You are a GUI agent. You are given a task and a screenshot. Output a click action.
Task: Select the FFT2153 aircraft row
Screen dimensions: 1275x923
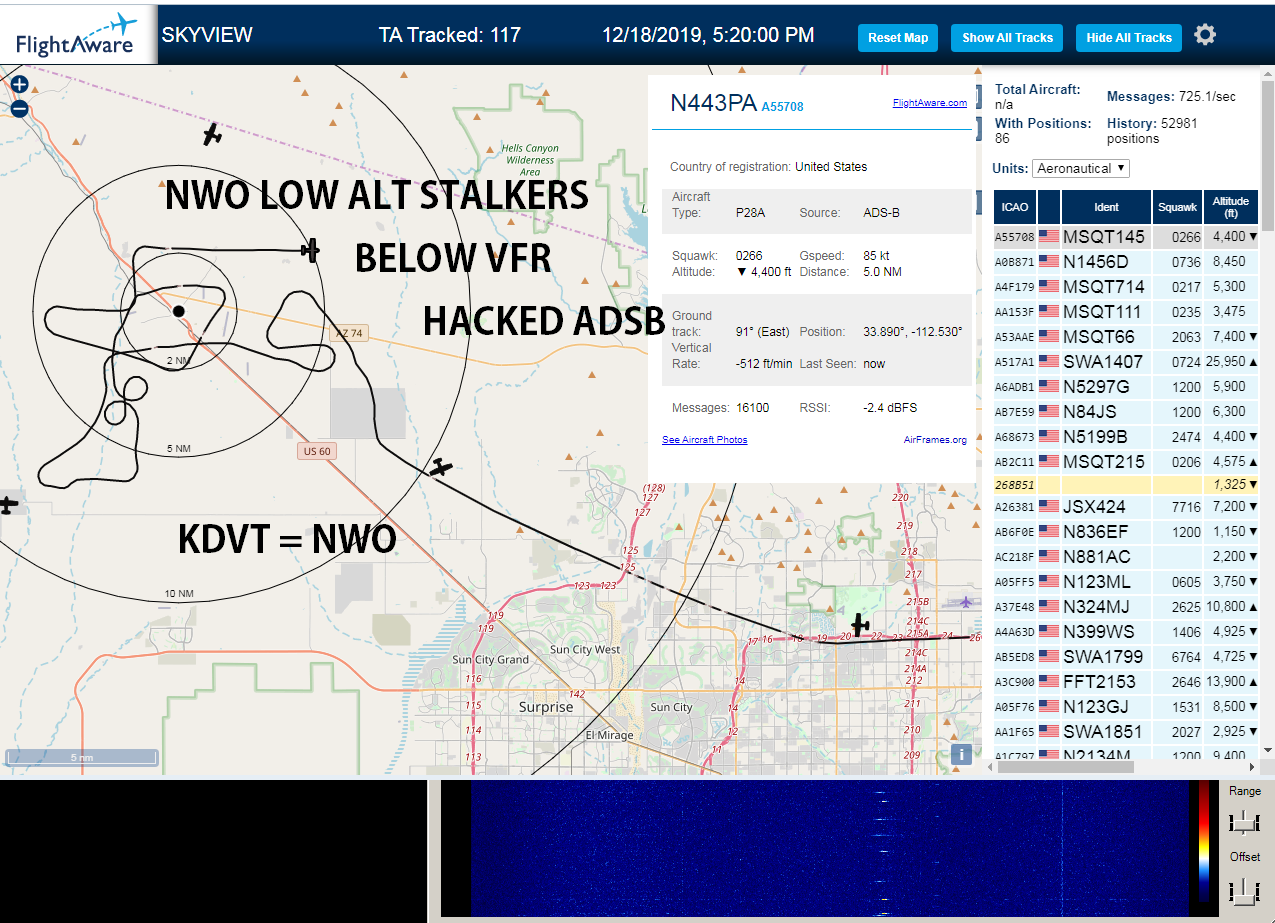1126,682
